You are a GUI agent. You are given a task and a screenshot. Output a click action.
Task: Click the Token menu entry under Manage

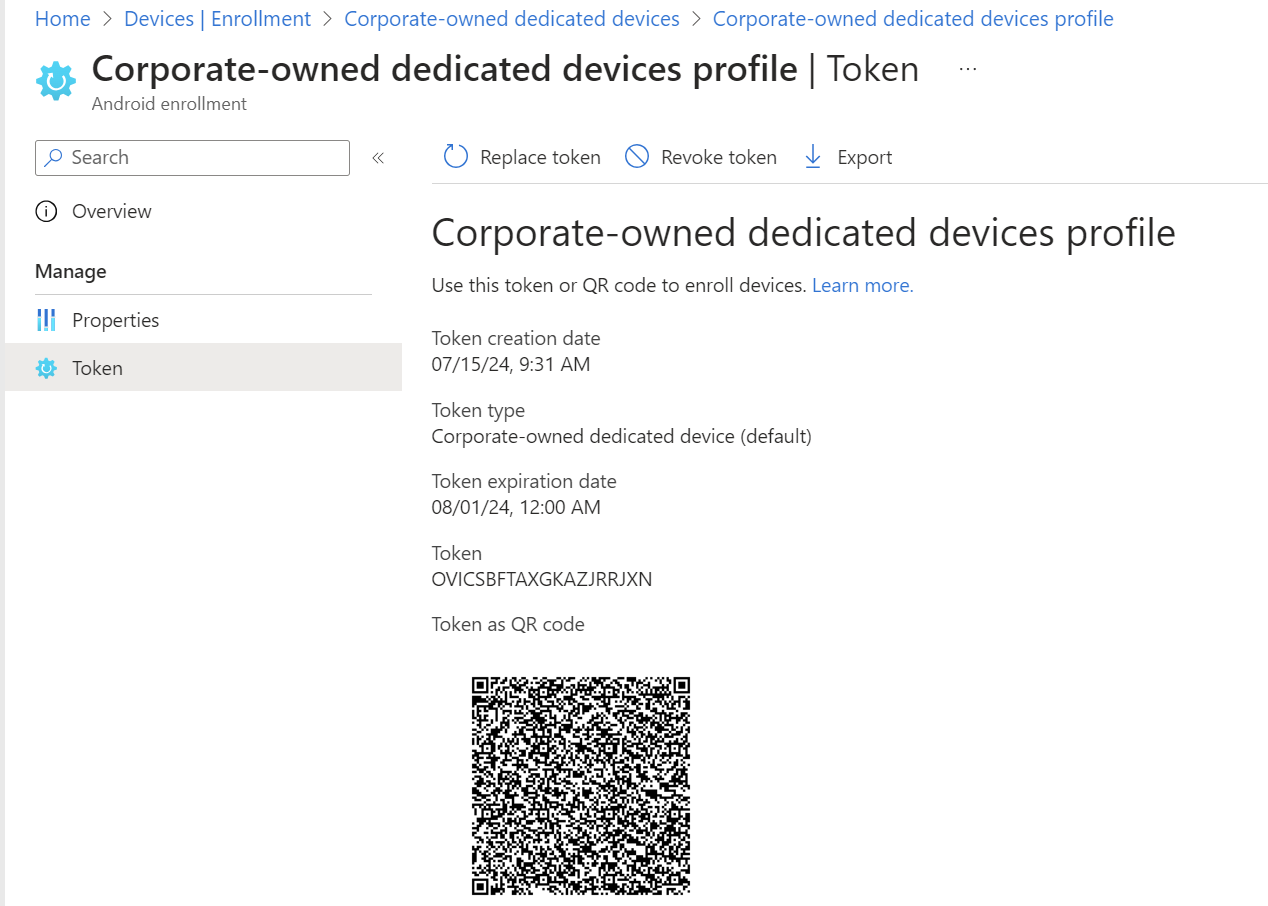pos(97,368)
